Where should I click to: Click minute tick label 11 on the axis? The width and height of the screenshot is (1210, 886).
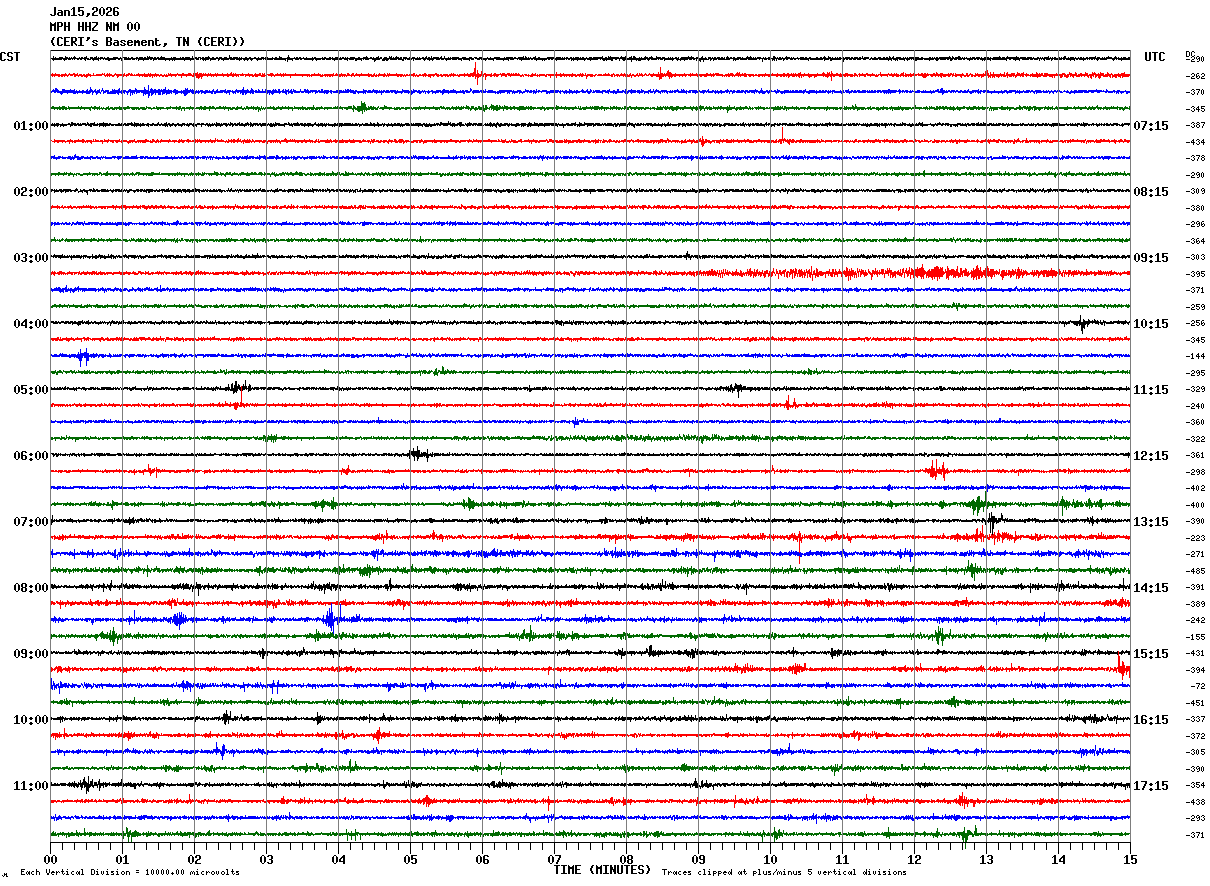(x=842, y=859)
